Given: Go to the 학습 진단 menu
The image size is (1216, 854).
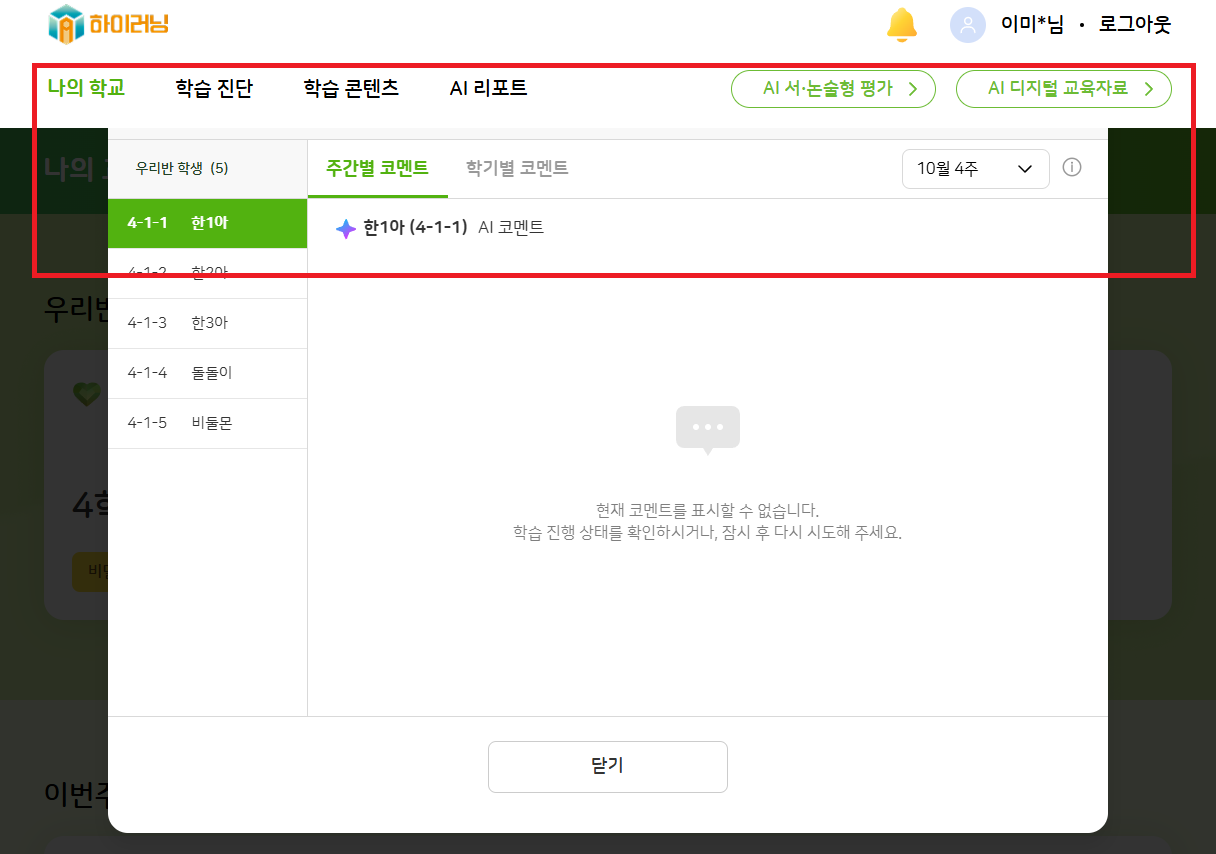Looking at the screenshot, I should coord(214,88).
